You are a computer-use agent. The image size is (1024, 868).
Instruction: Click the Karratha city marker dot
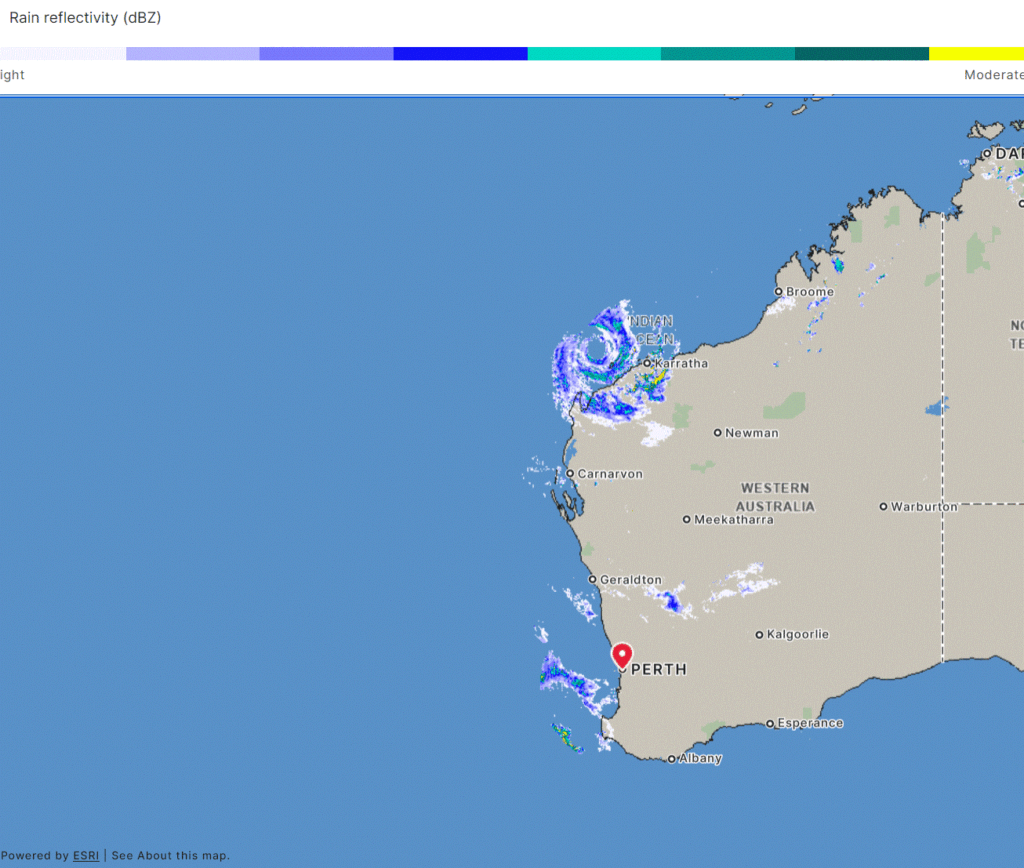pyautogui.click(x=647, y=363)
